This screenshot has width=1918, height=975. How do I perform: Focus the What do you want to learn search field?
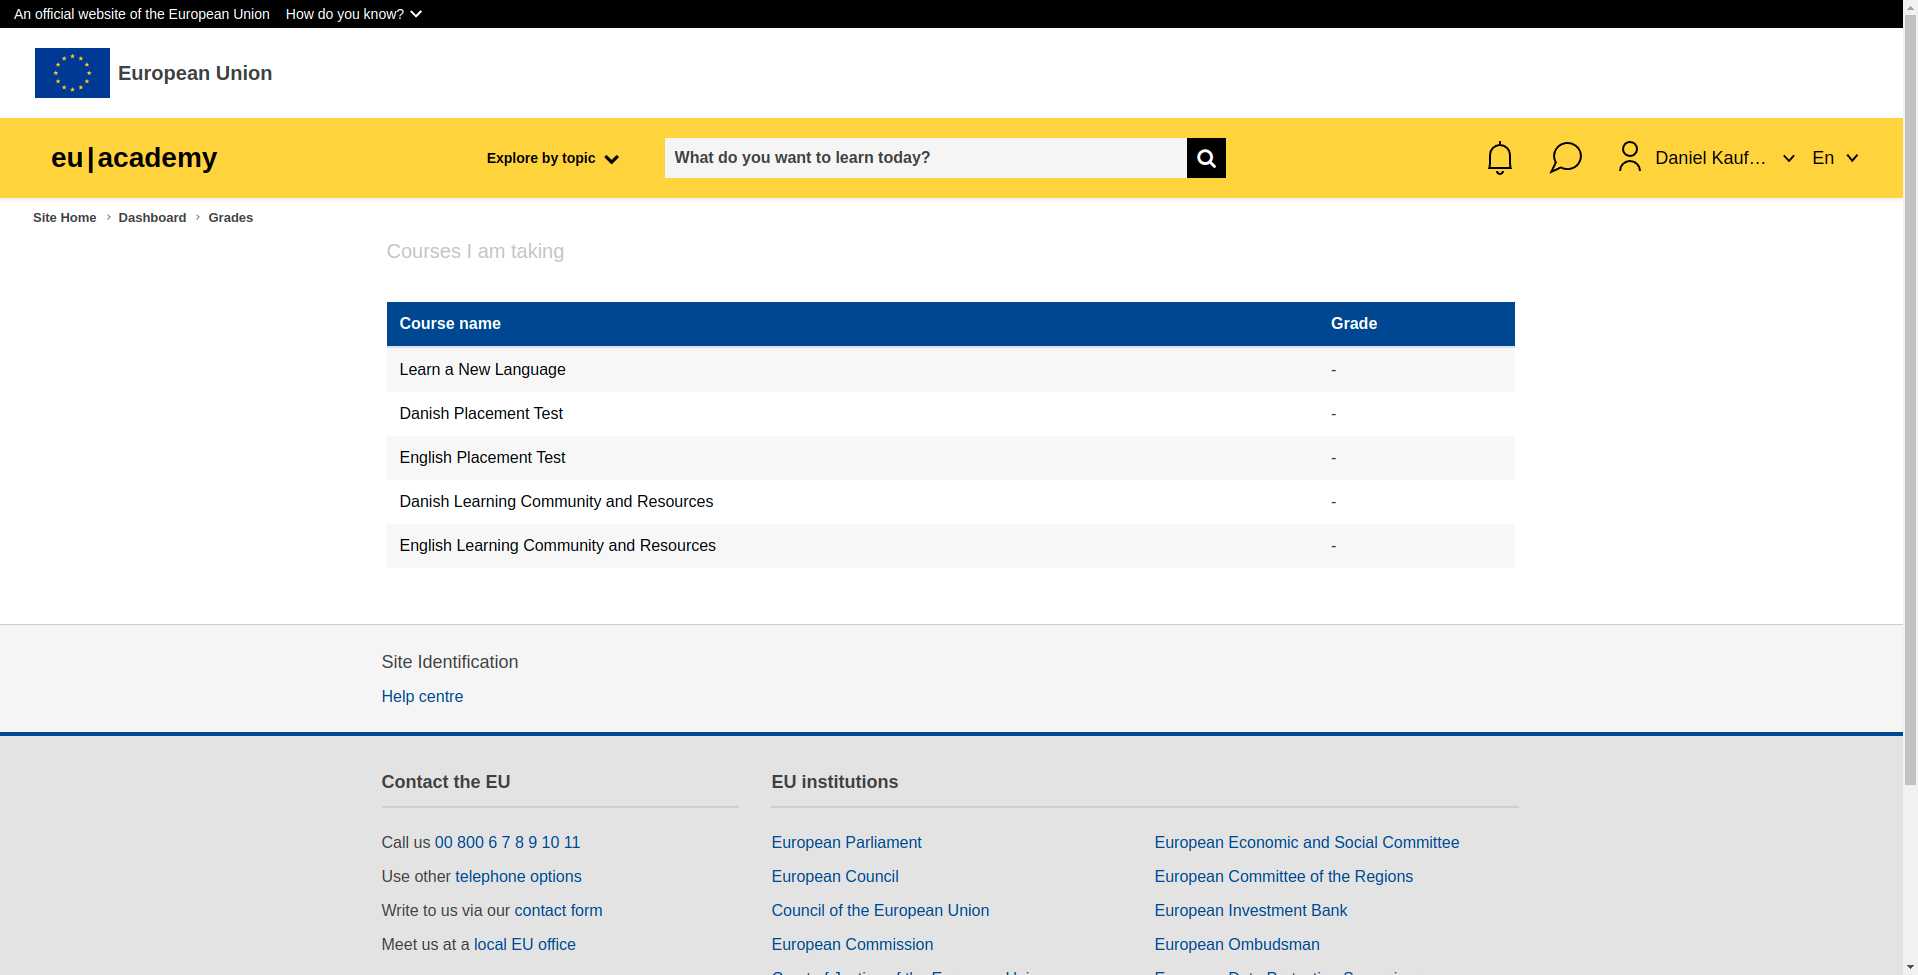click(925, 158)
